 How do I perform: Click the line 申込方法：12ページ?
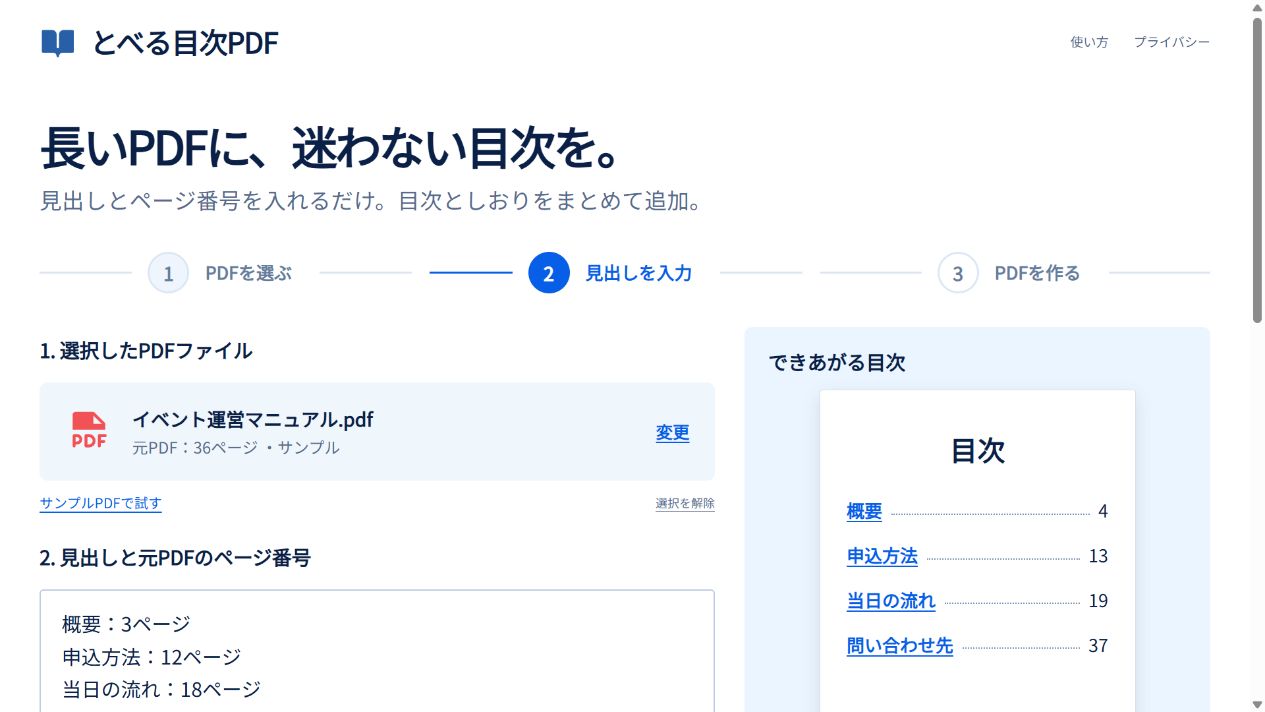(151, 657)
